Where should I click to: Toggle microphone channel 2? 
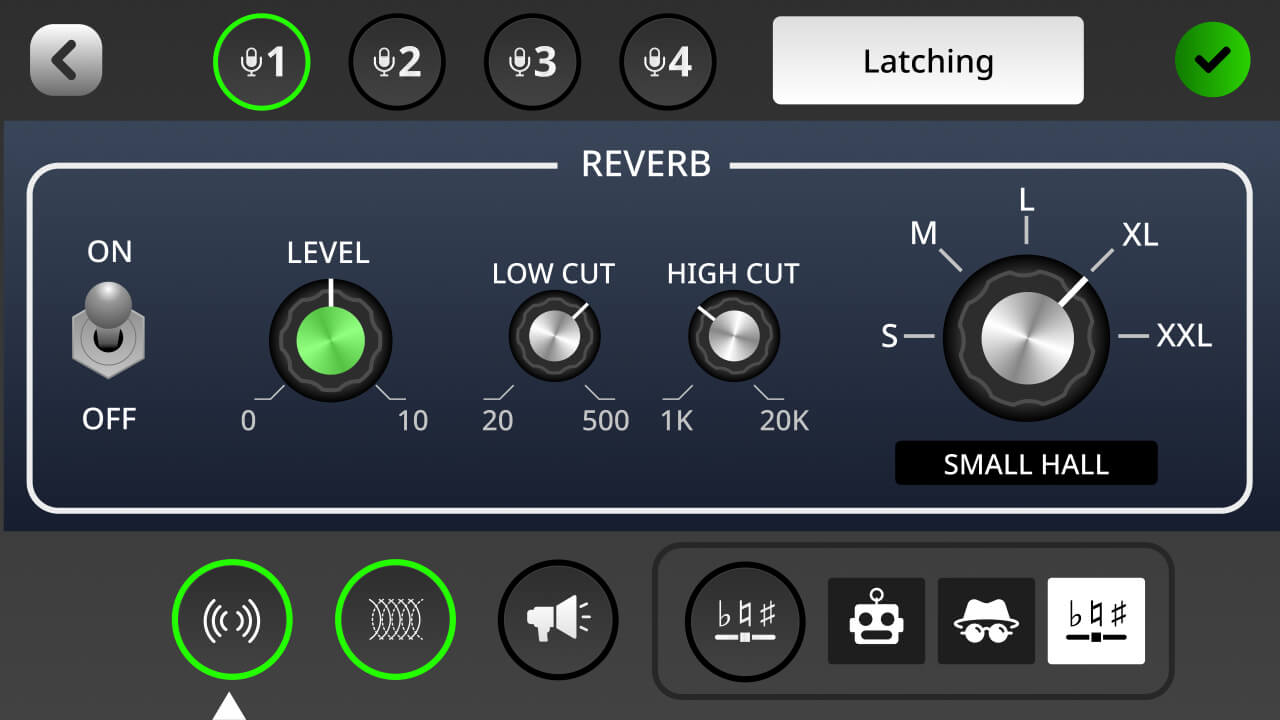coord(396,61)
